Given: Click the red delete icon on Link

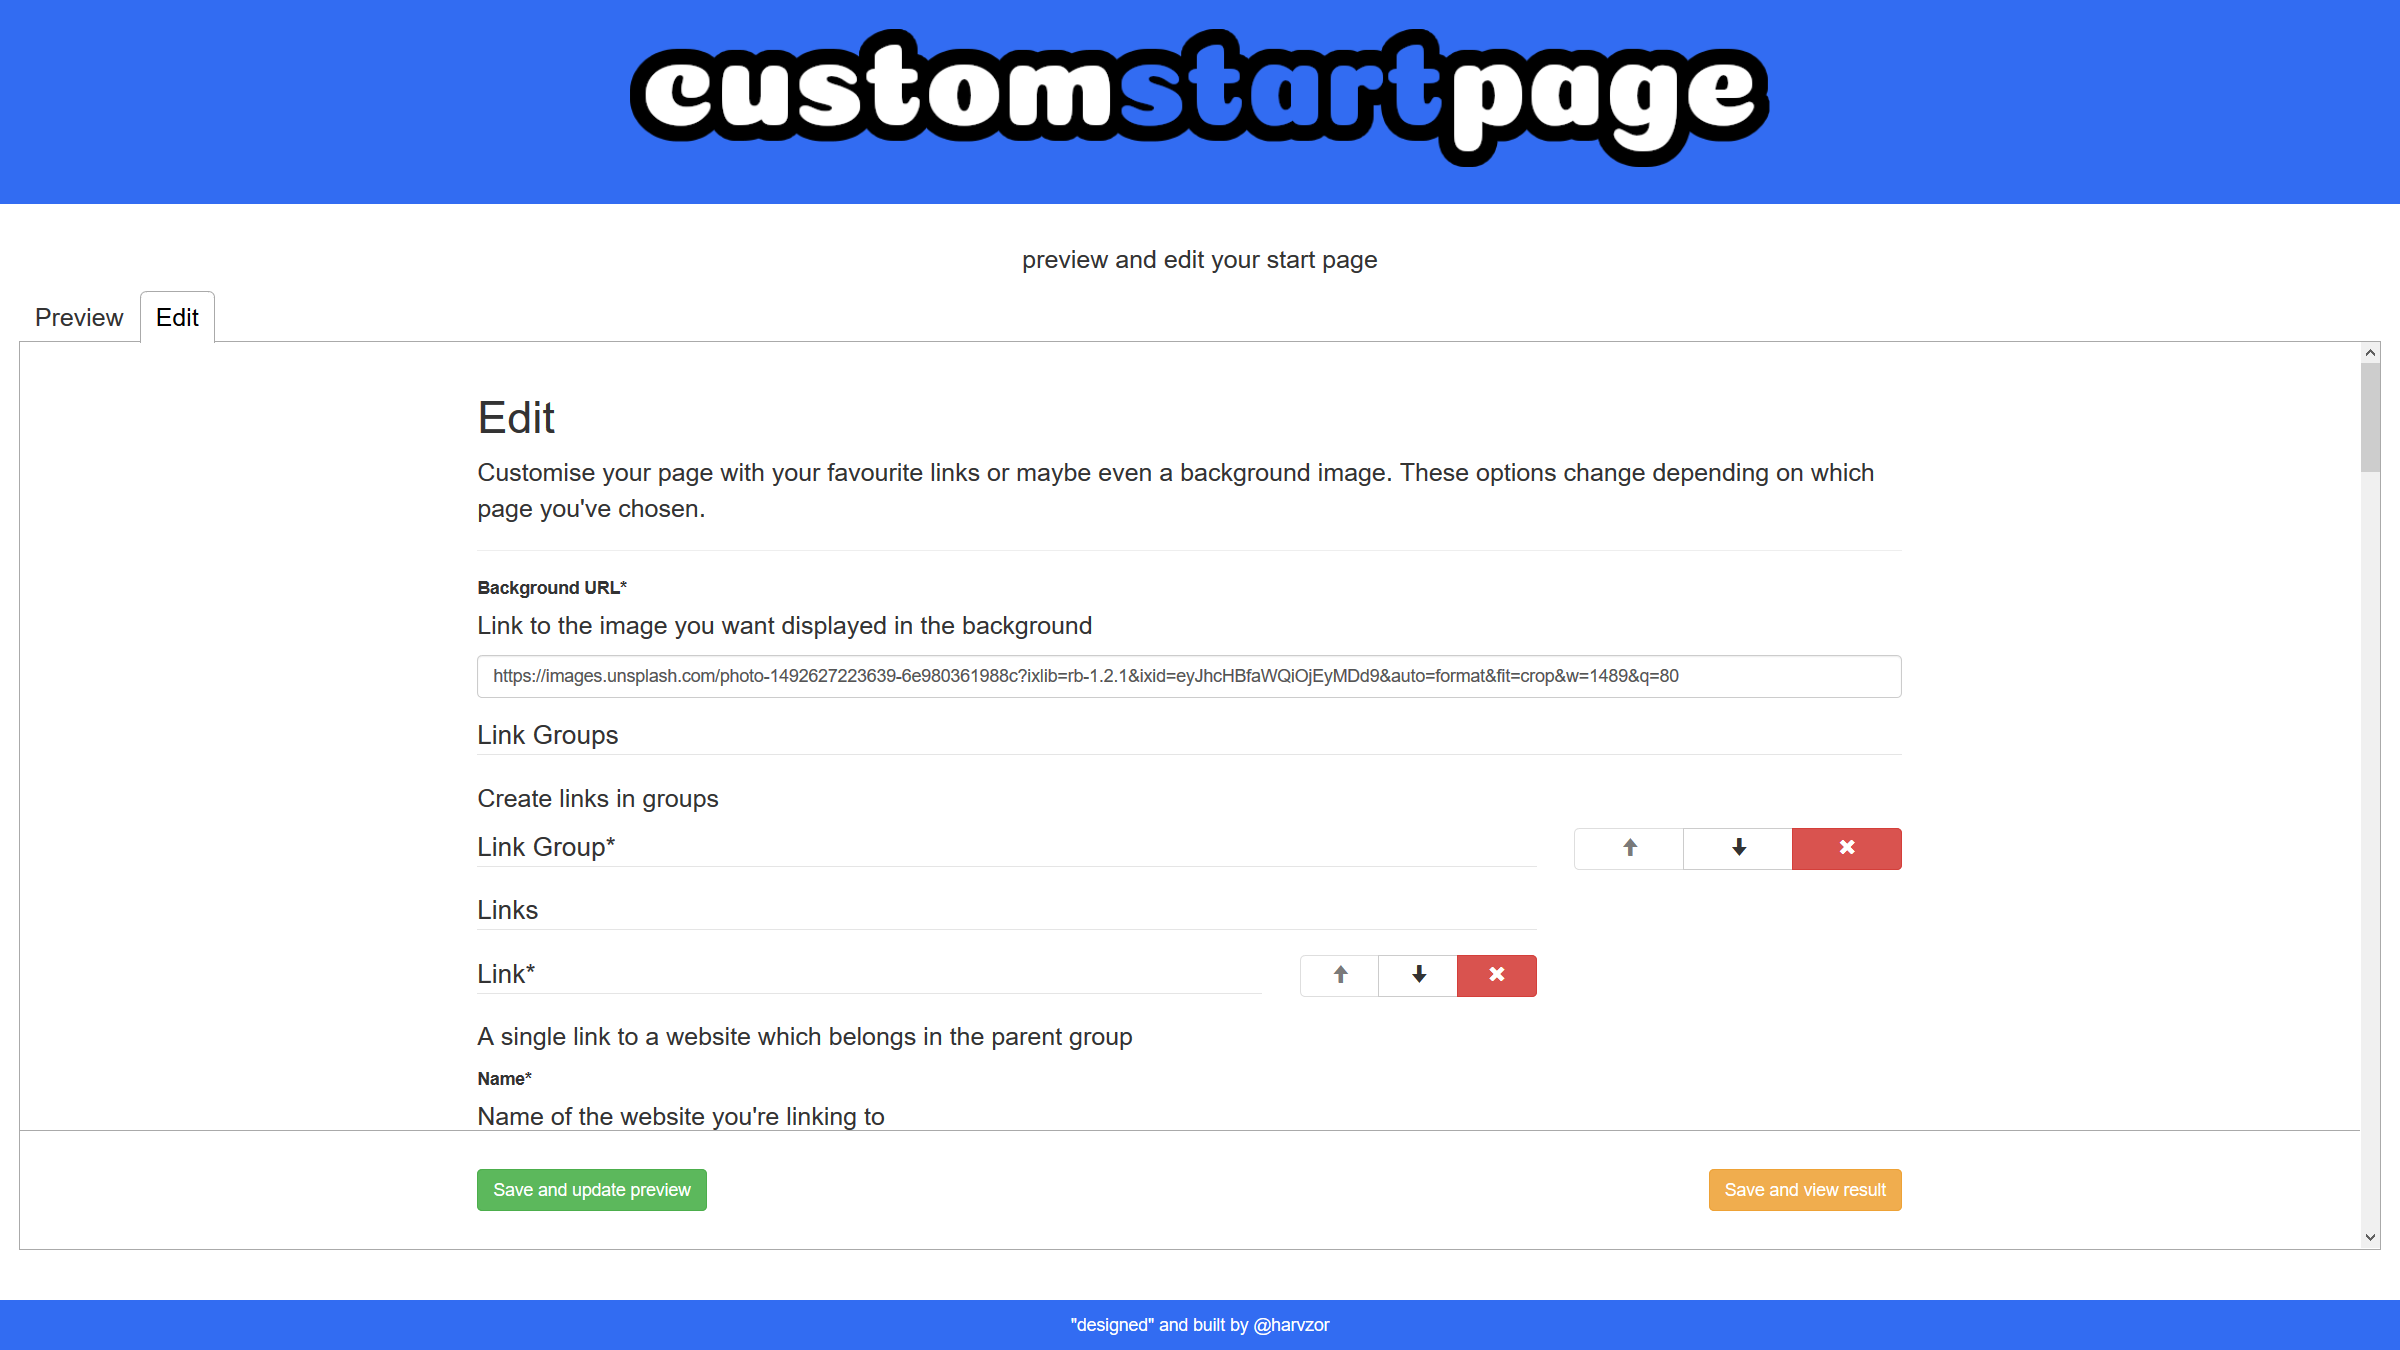Looking at the screenshot, I should click(1495, 973).
